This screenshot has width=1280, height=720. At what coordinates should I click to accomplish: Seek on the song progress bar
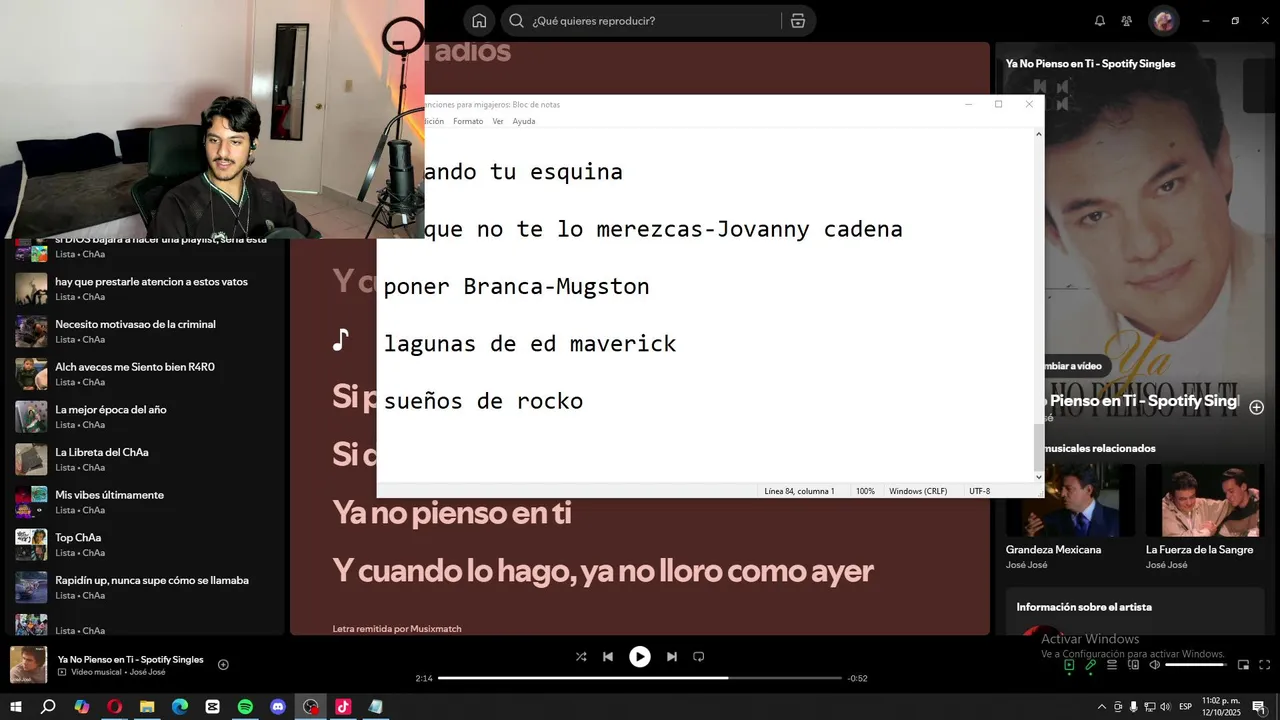coord(640,678)
